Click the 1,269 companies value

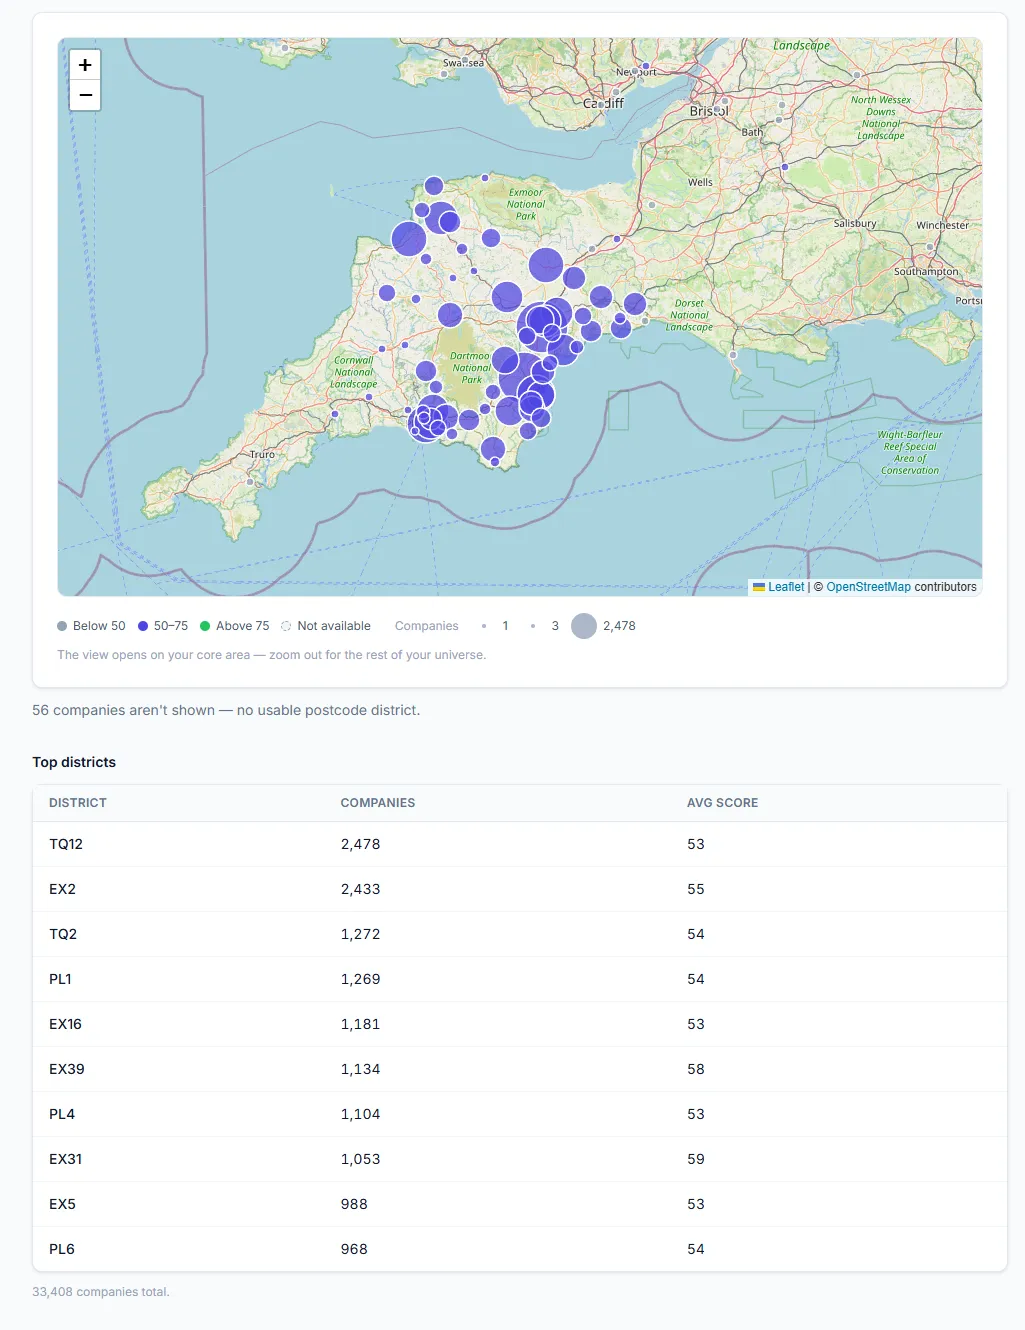point(361,979)
